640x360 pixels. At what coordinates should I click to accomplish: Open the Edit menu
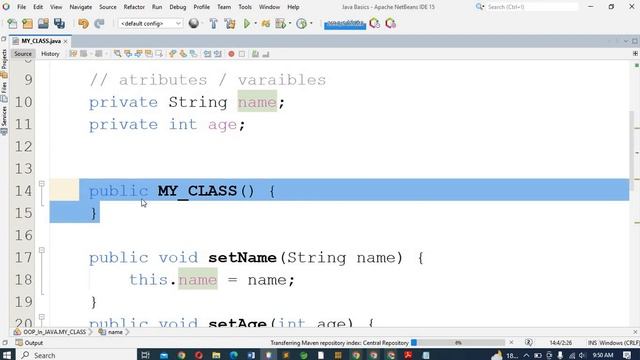(38, 7)
